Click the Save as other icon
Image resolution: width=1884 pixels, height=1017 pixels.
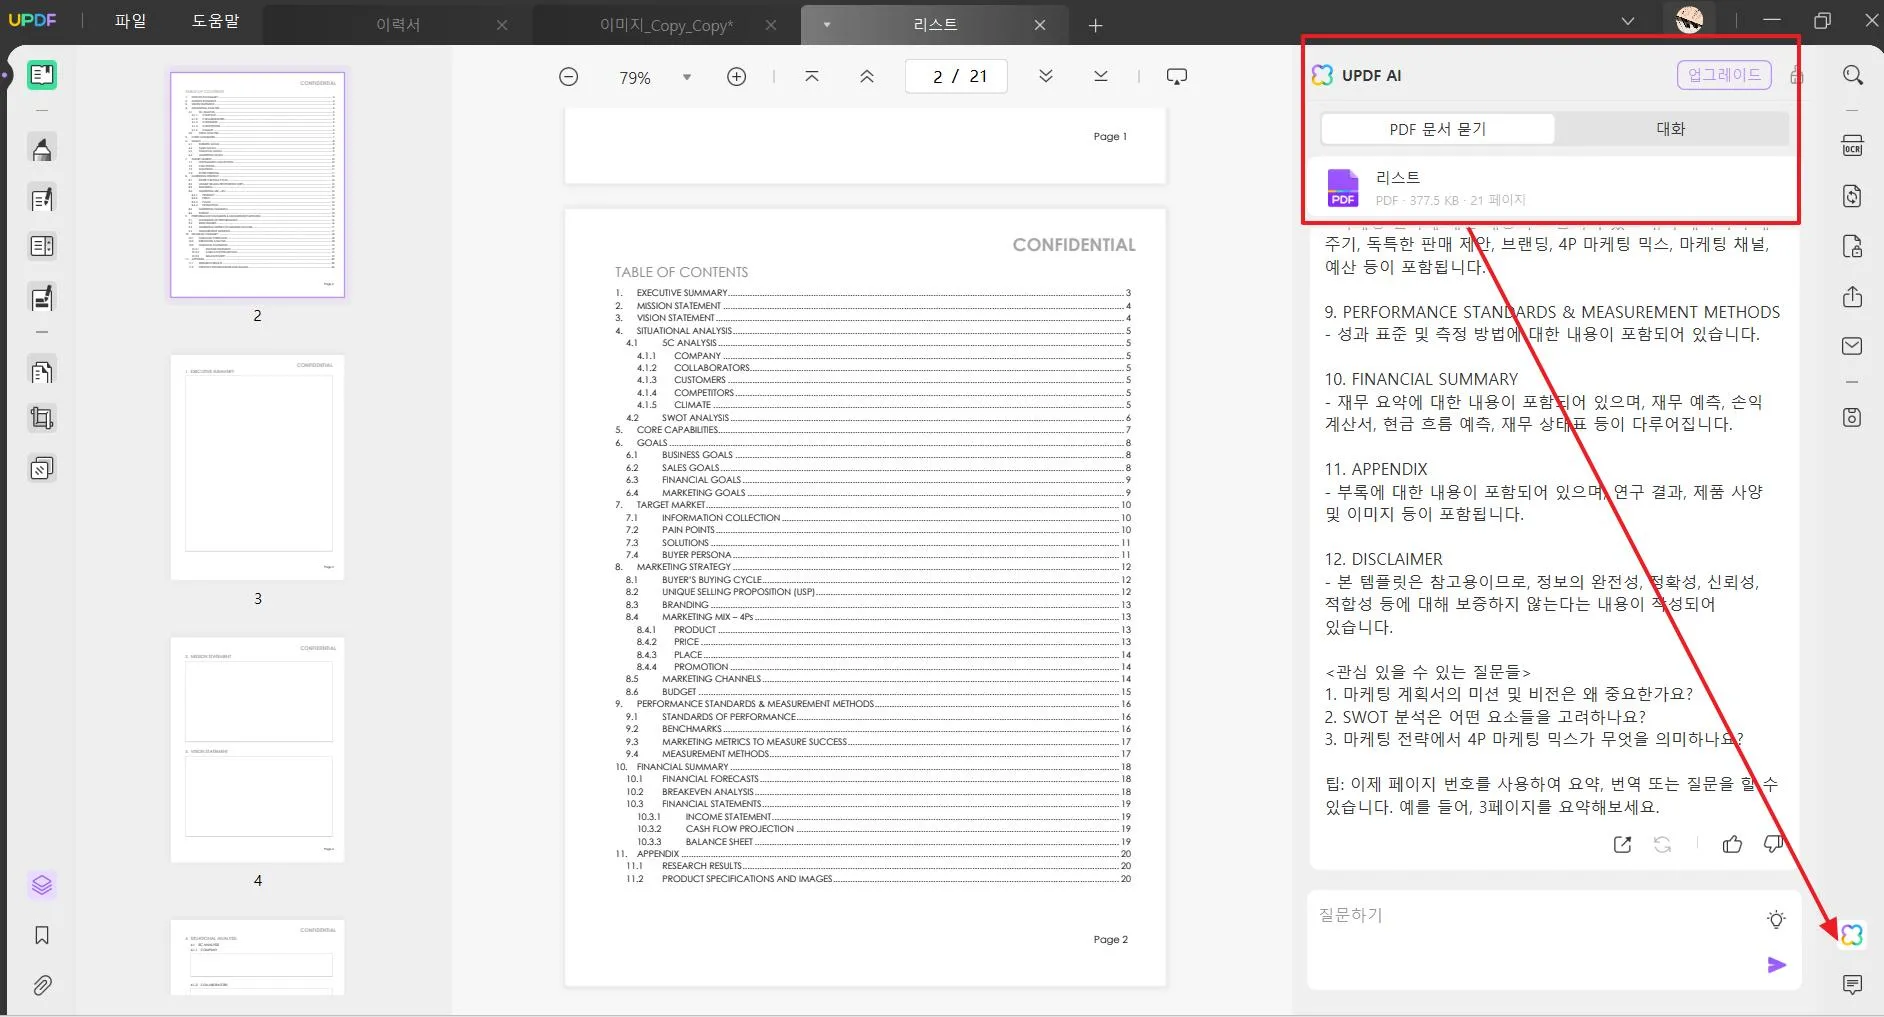coord(1852,417)
